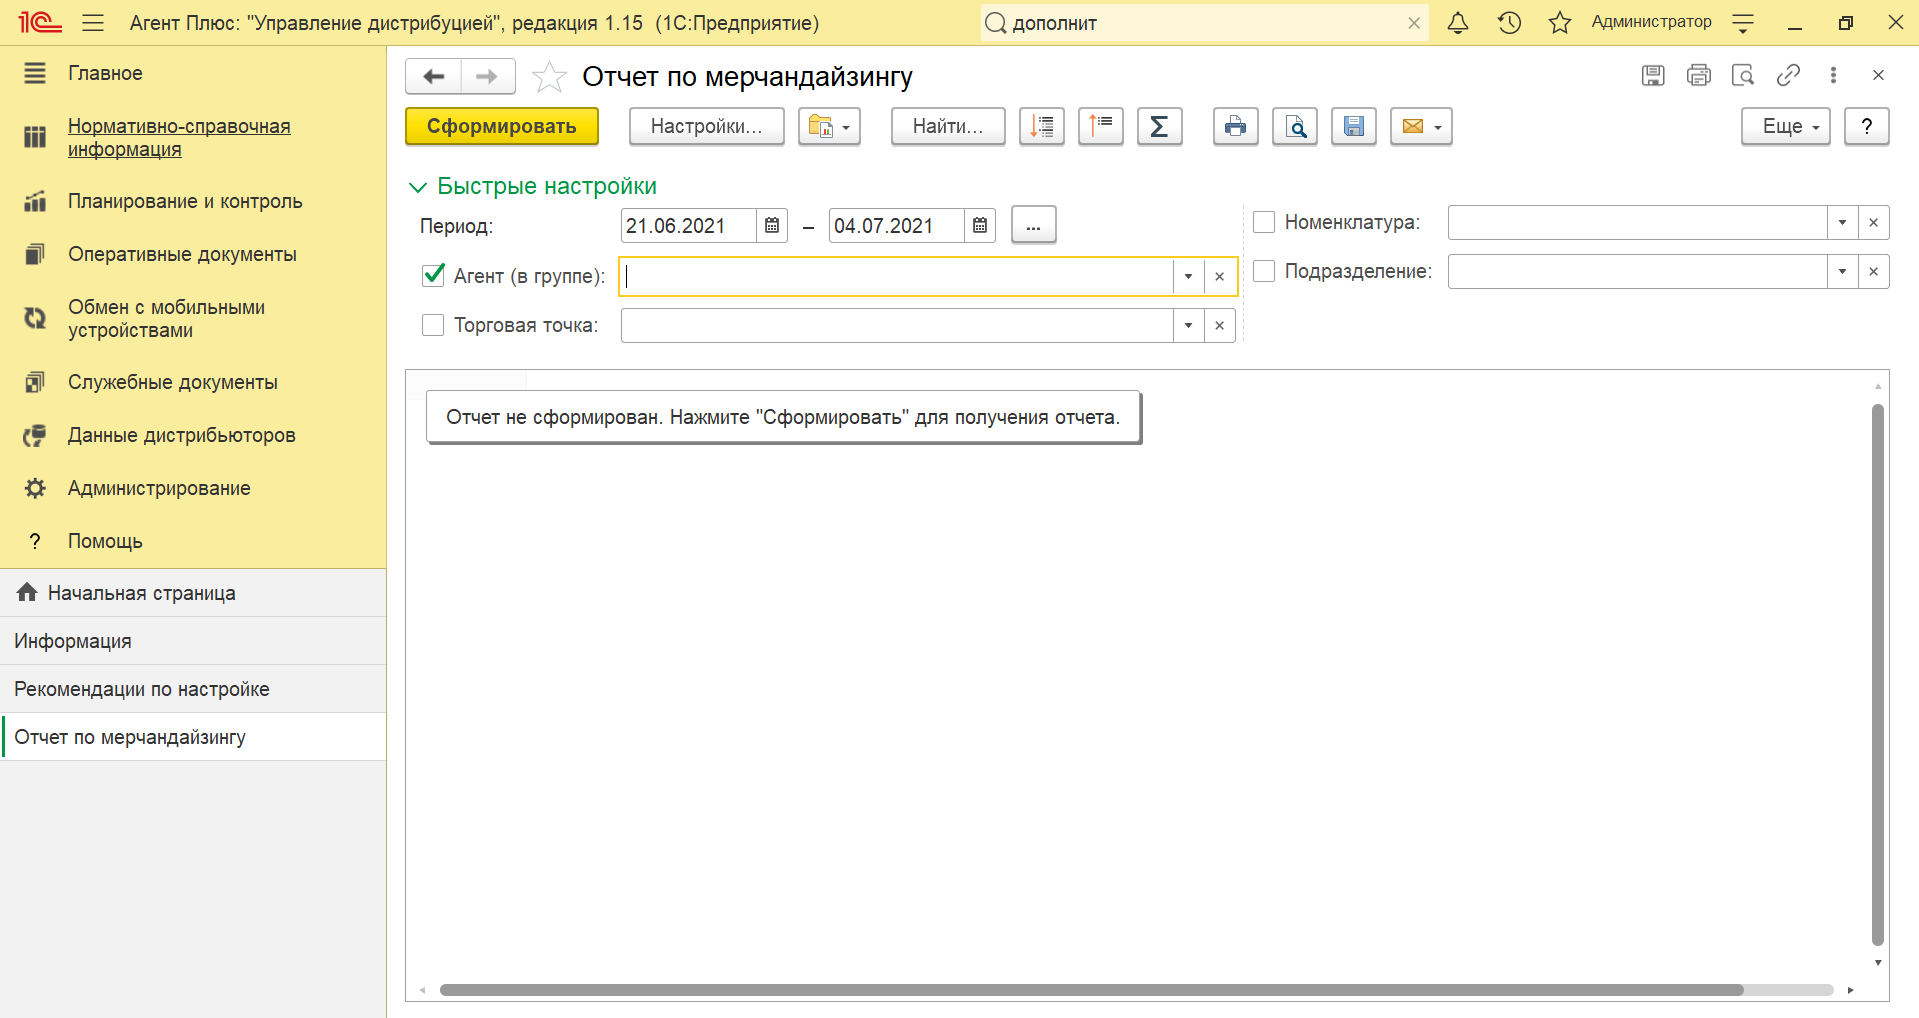Open Настройки... dialog
The width and height of the screenshot is (1919, 1018).
click(x=706, y=126)
